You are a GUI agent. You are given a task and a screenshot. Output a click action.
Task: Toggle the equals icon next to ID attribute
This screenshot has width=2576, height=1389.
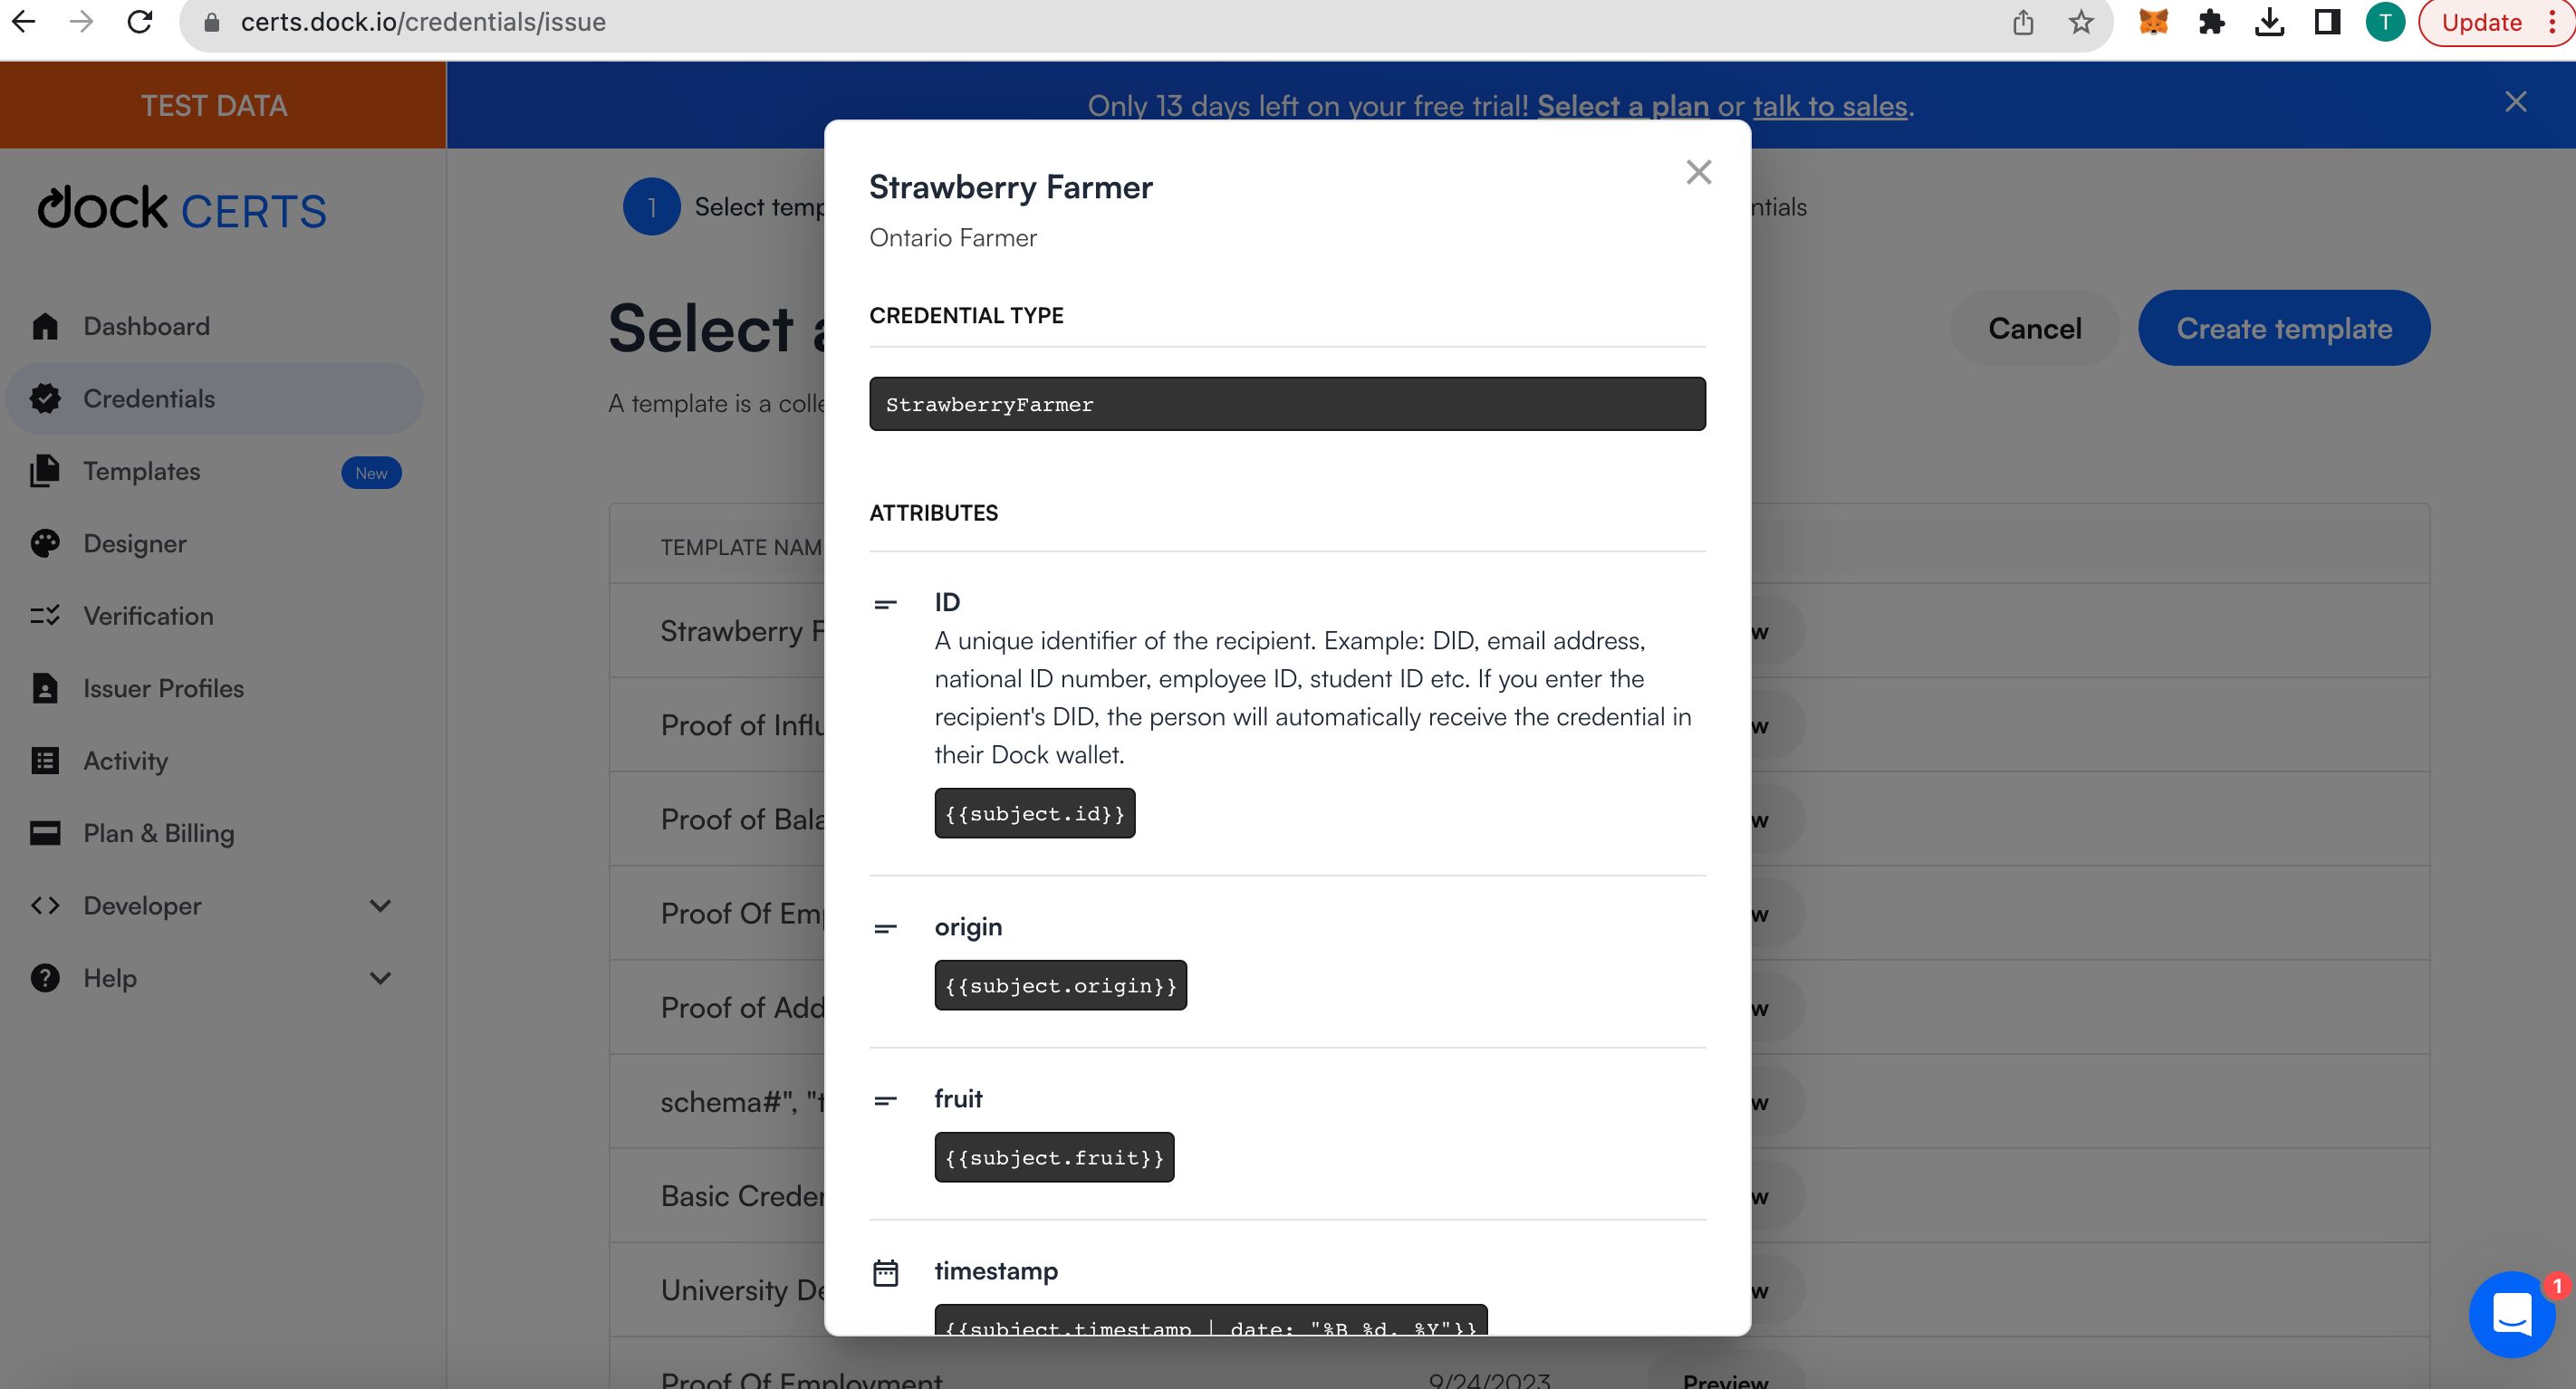coord(886,602)
